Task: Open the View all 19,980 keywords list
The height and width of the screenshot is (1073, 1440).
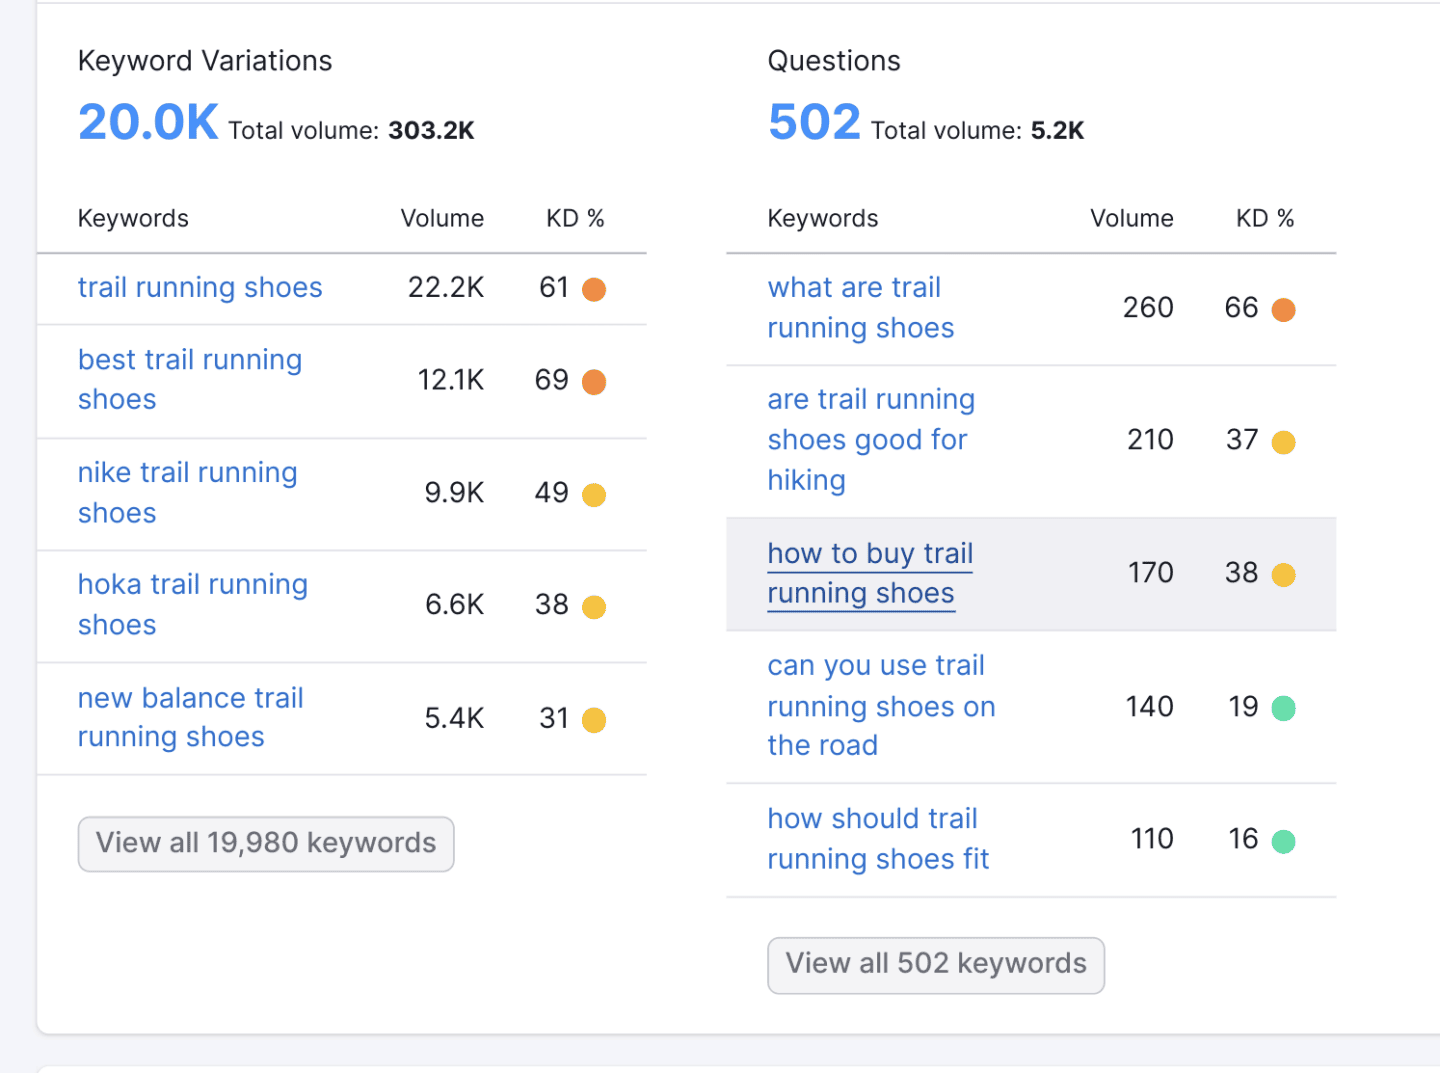Action: point(266,843)
